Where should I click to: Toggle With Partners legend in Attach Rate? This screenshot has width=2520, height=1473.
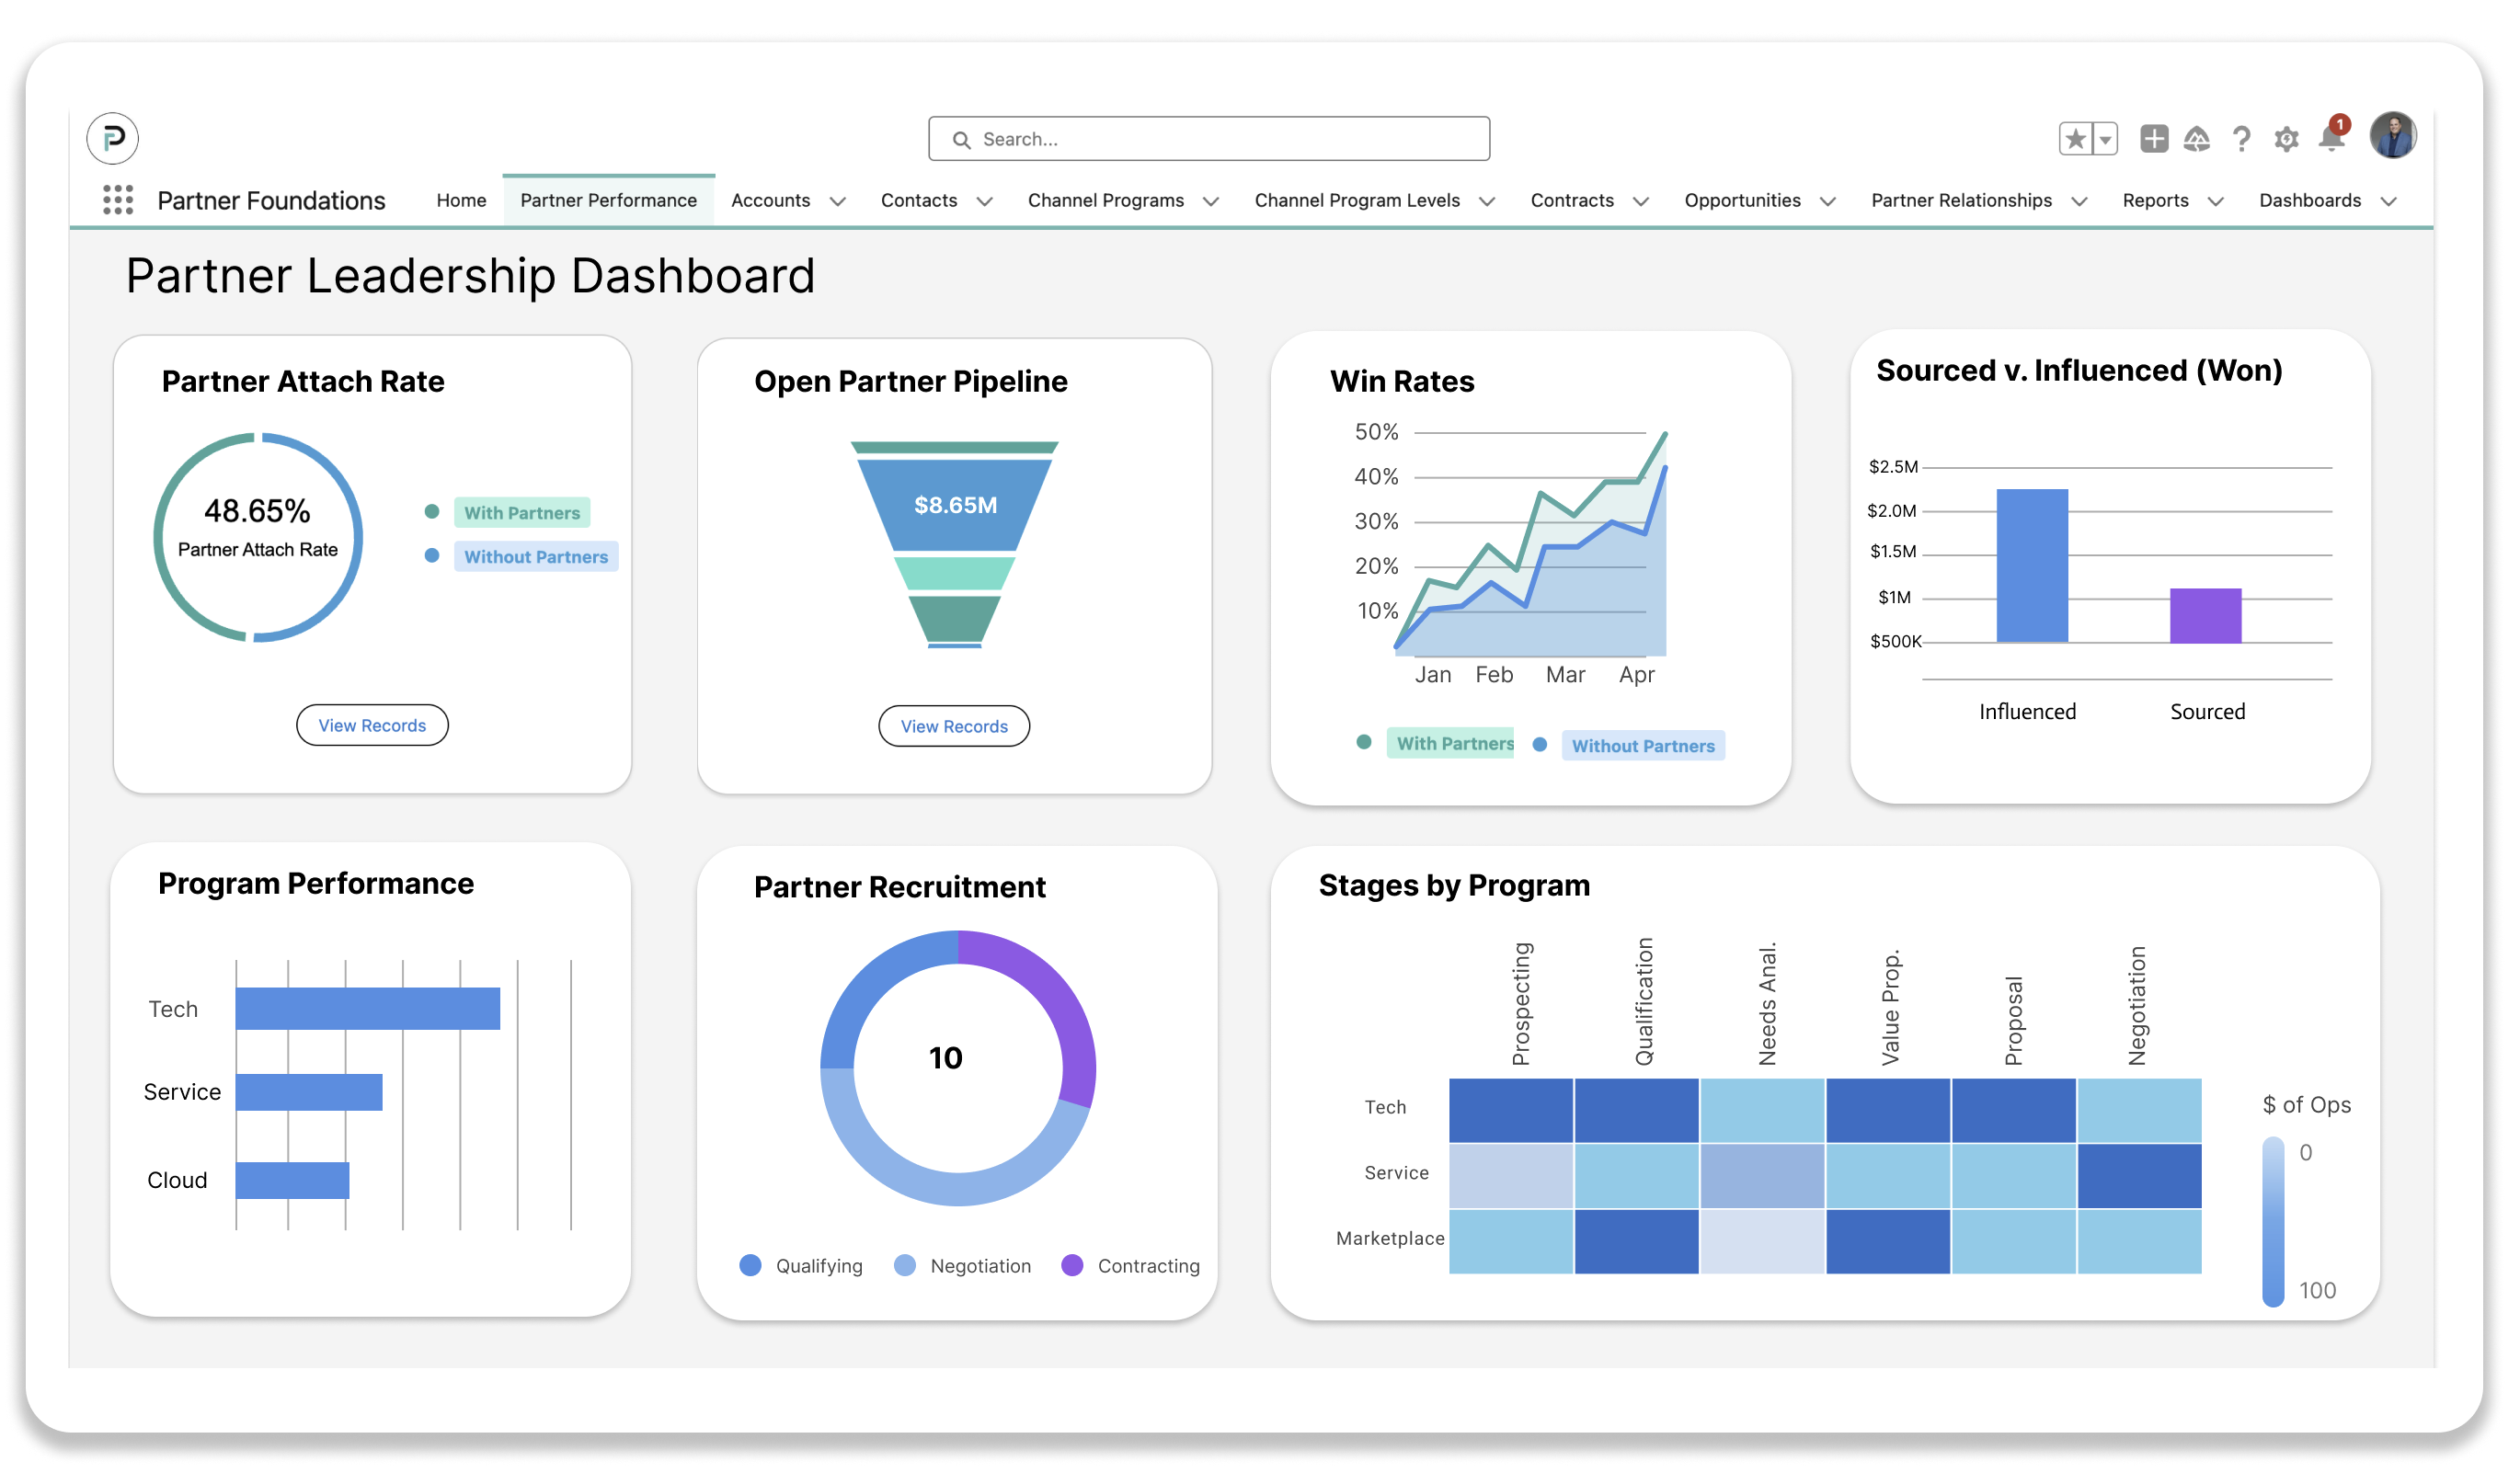pyautogui.click(x=521, y=512)
